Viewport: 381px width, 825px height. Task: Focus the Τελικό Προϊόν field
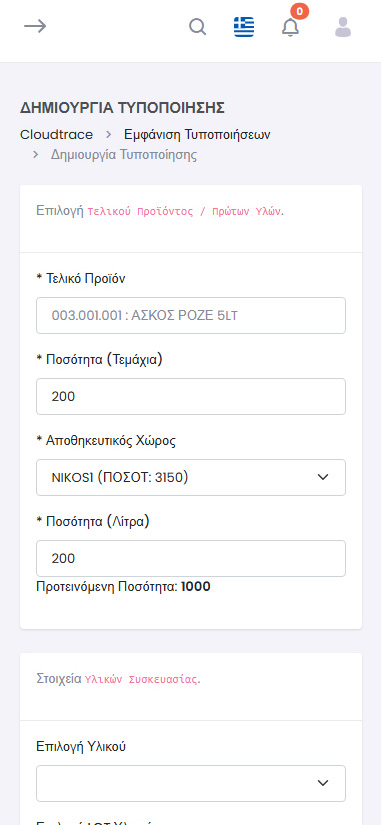(190, 315)
